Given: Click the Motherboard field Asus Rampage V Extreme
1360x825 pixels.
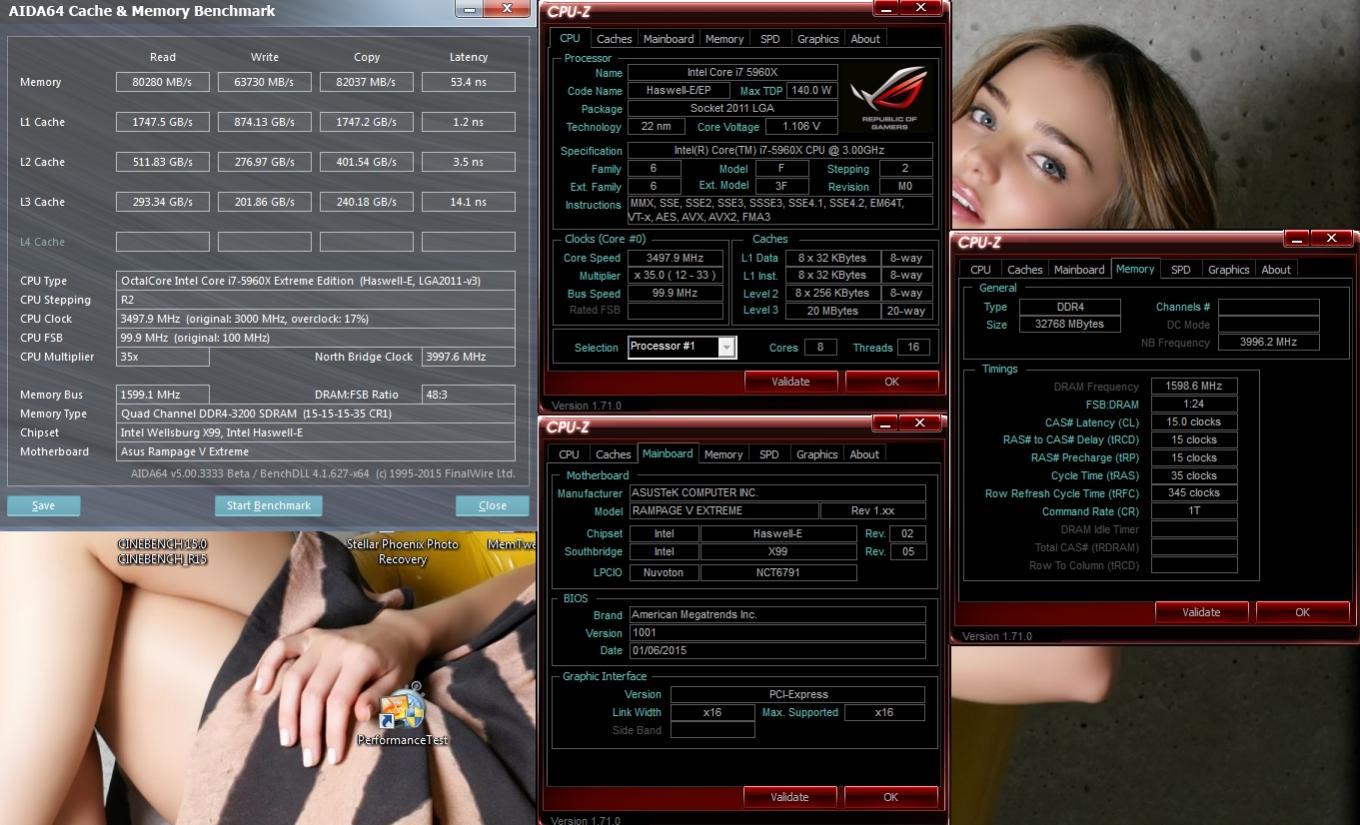Looking at the screenshot, I should click(316, 452).
